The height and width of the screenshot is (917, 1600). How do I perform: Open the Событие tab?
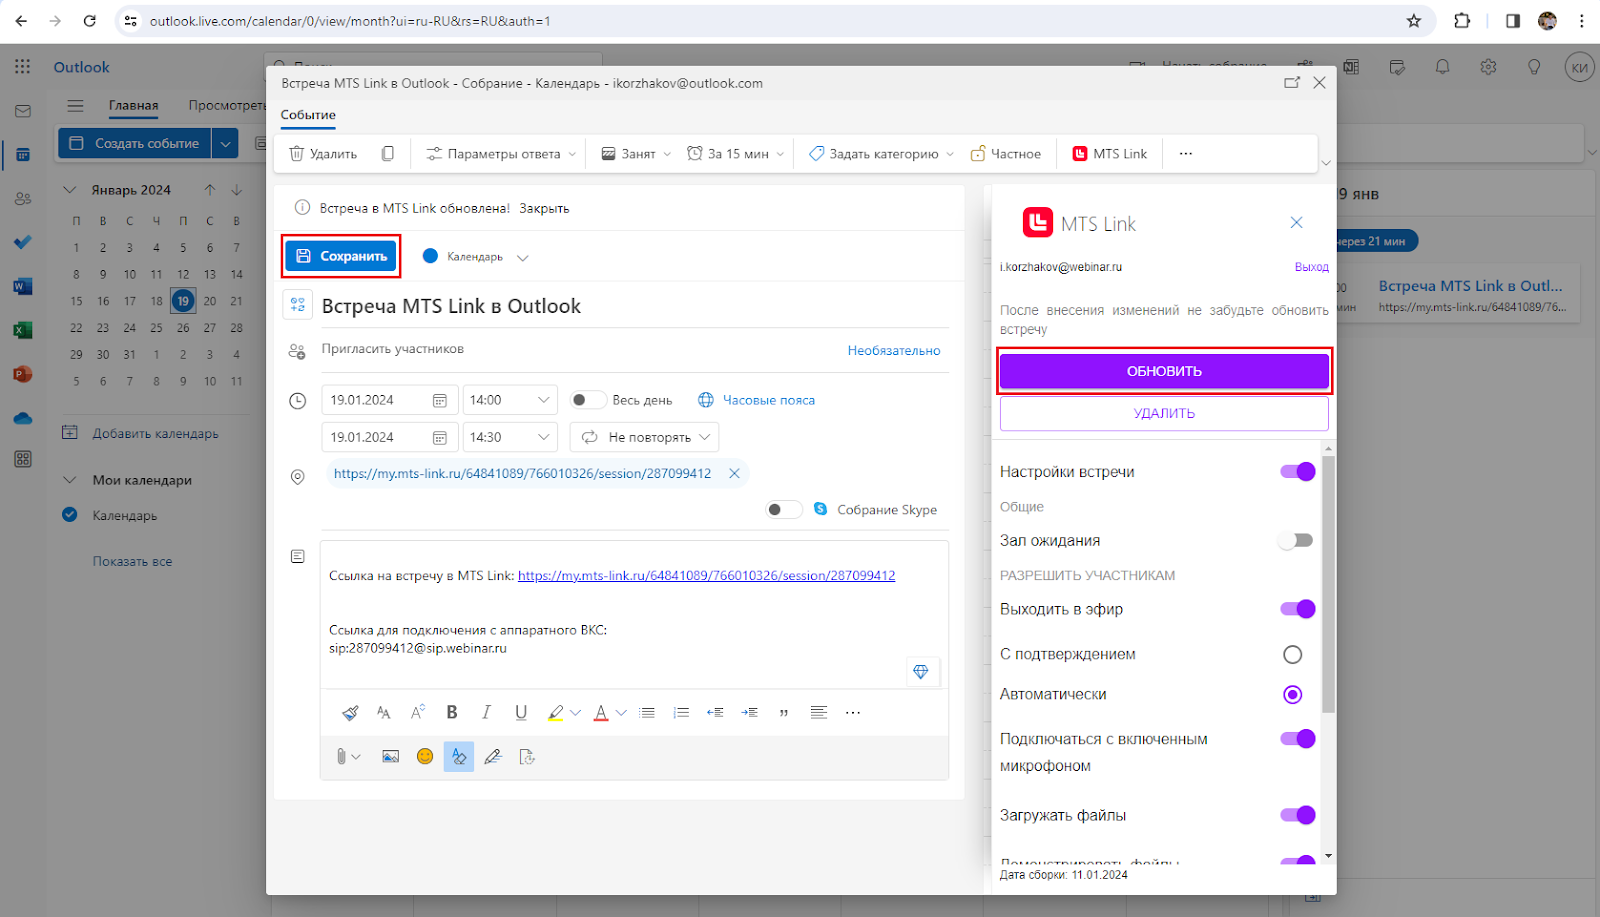[308, 115]
